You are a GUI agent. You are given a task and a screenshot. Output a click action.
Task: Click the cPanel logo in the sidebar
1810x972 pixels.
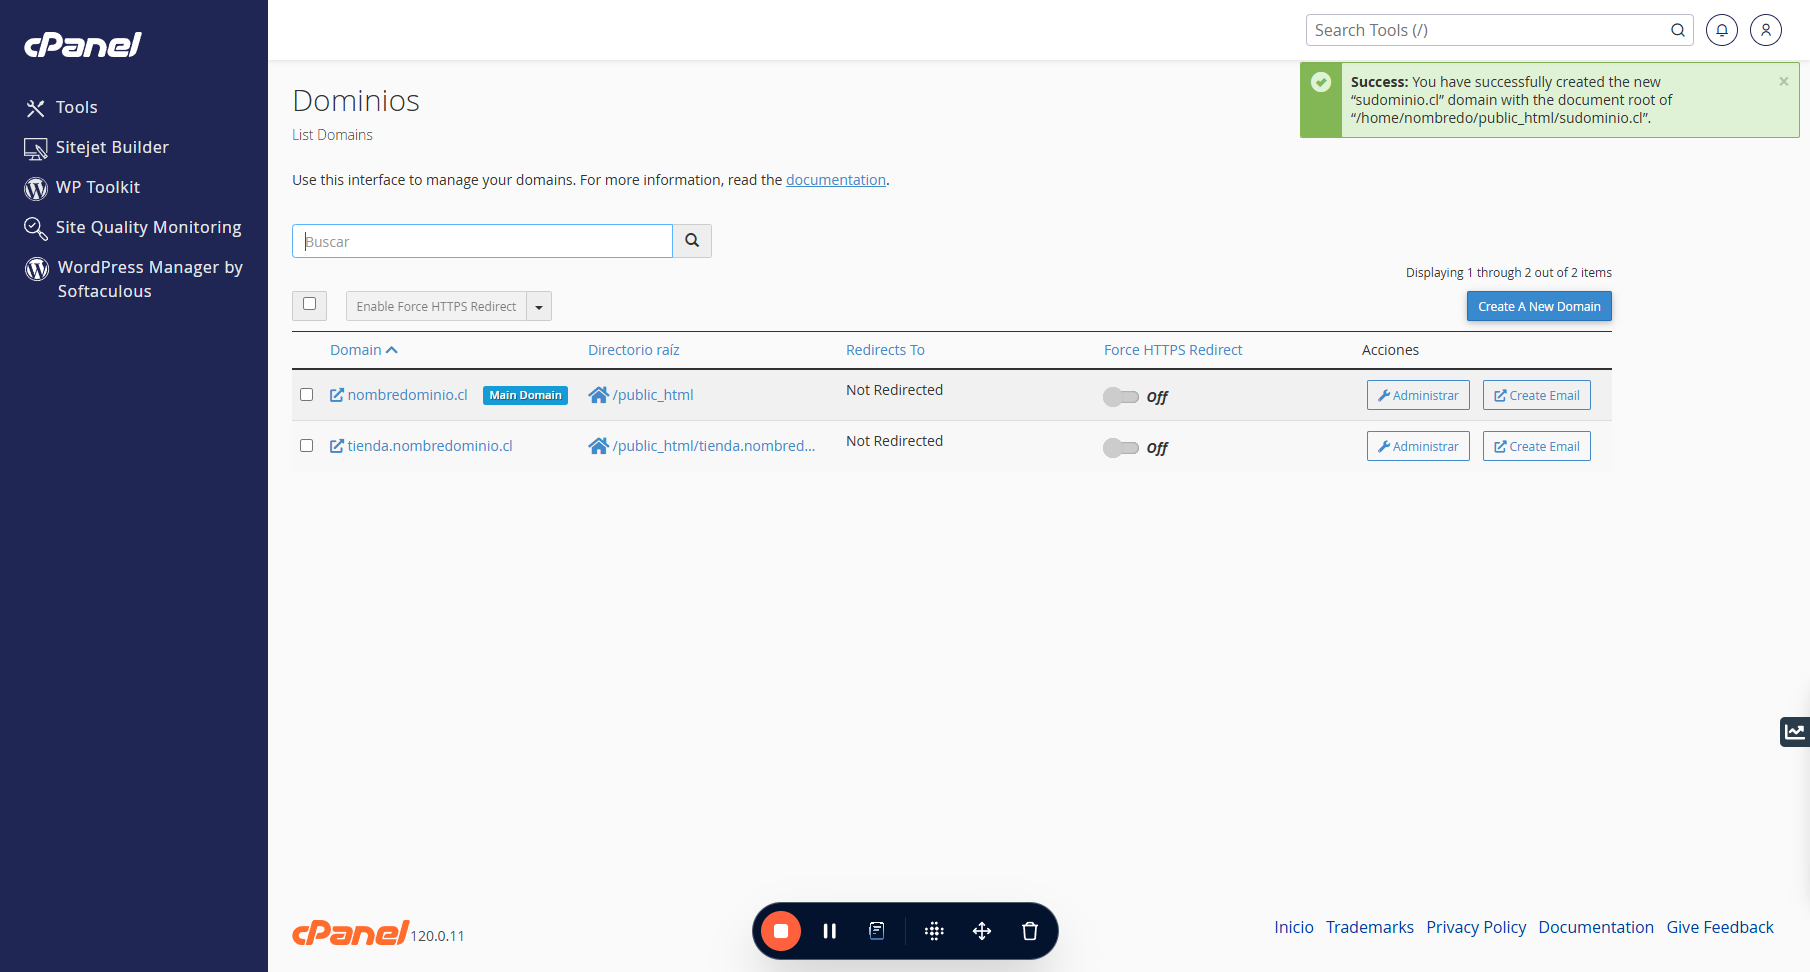pos(83,45)
